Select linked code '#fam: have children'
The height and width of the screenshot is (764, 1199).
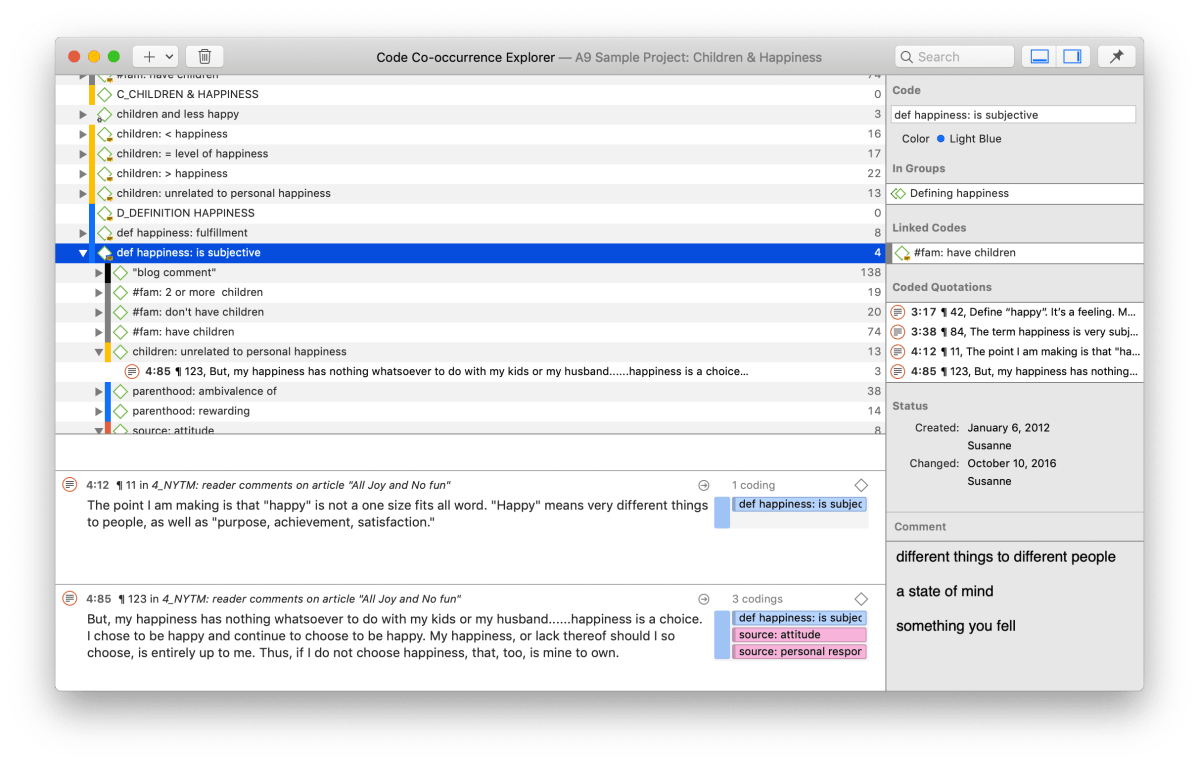click(x=1015, y=252)
